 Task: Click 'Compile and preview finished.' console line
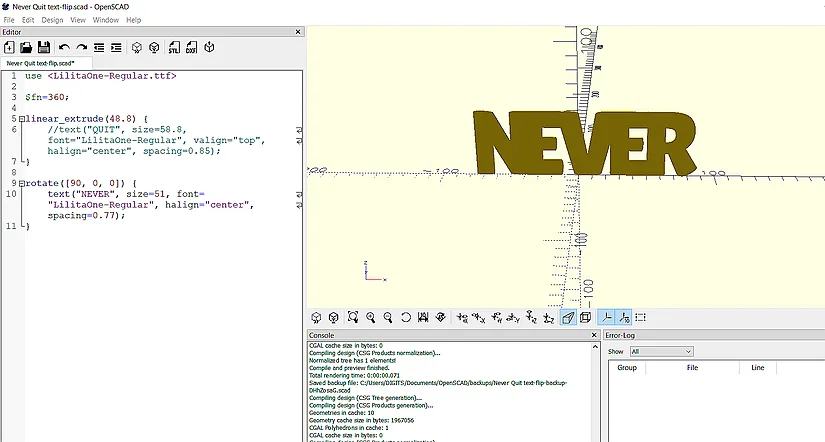349,368
